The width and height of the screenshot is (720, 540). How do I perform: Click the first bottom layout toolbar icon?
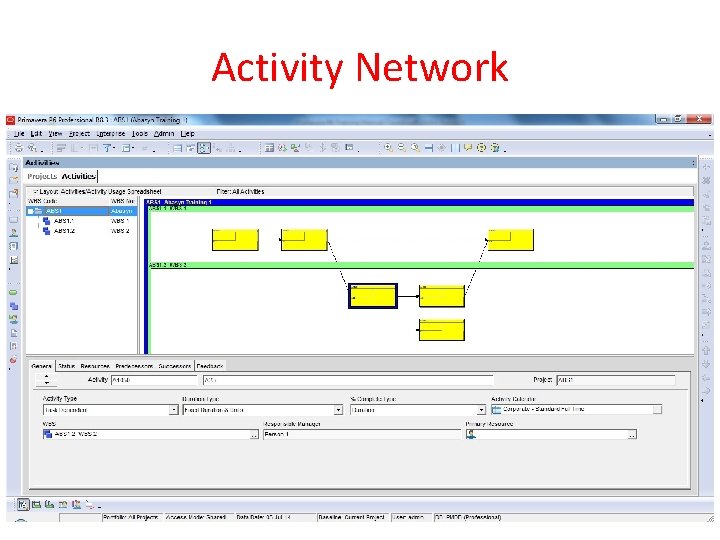[23, 505]
